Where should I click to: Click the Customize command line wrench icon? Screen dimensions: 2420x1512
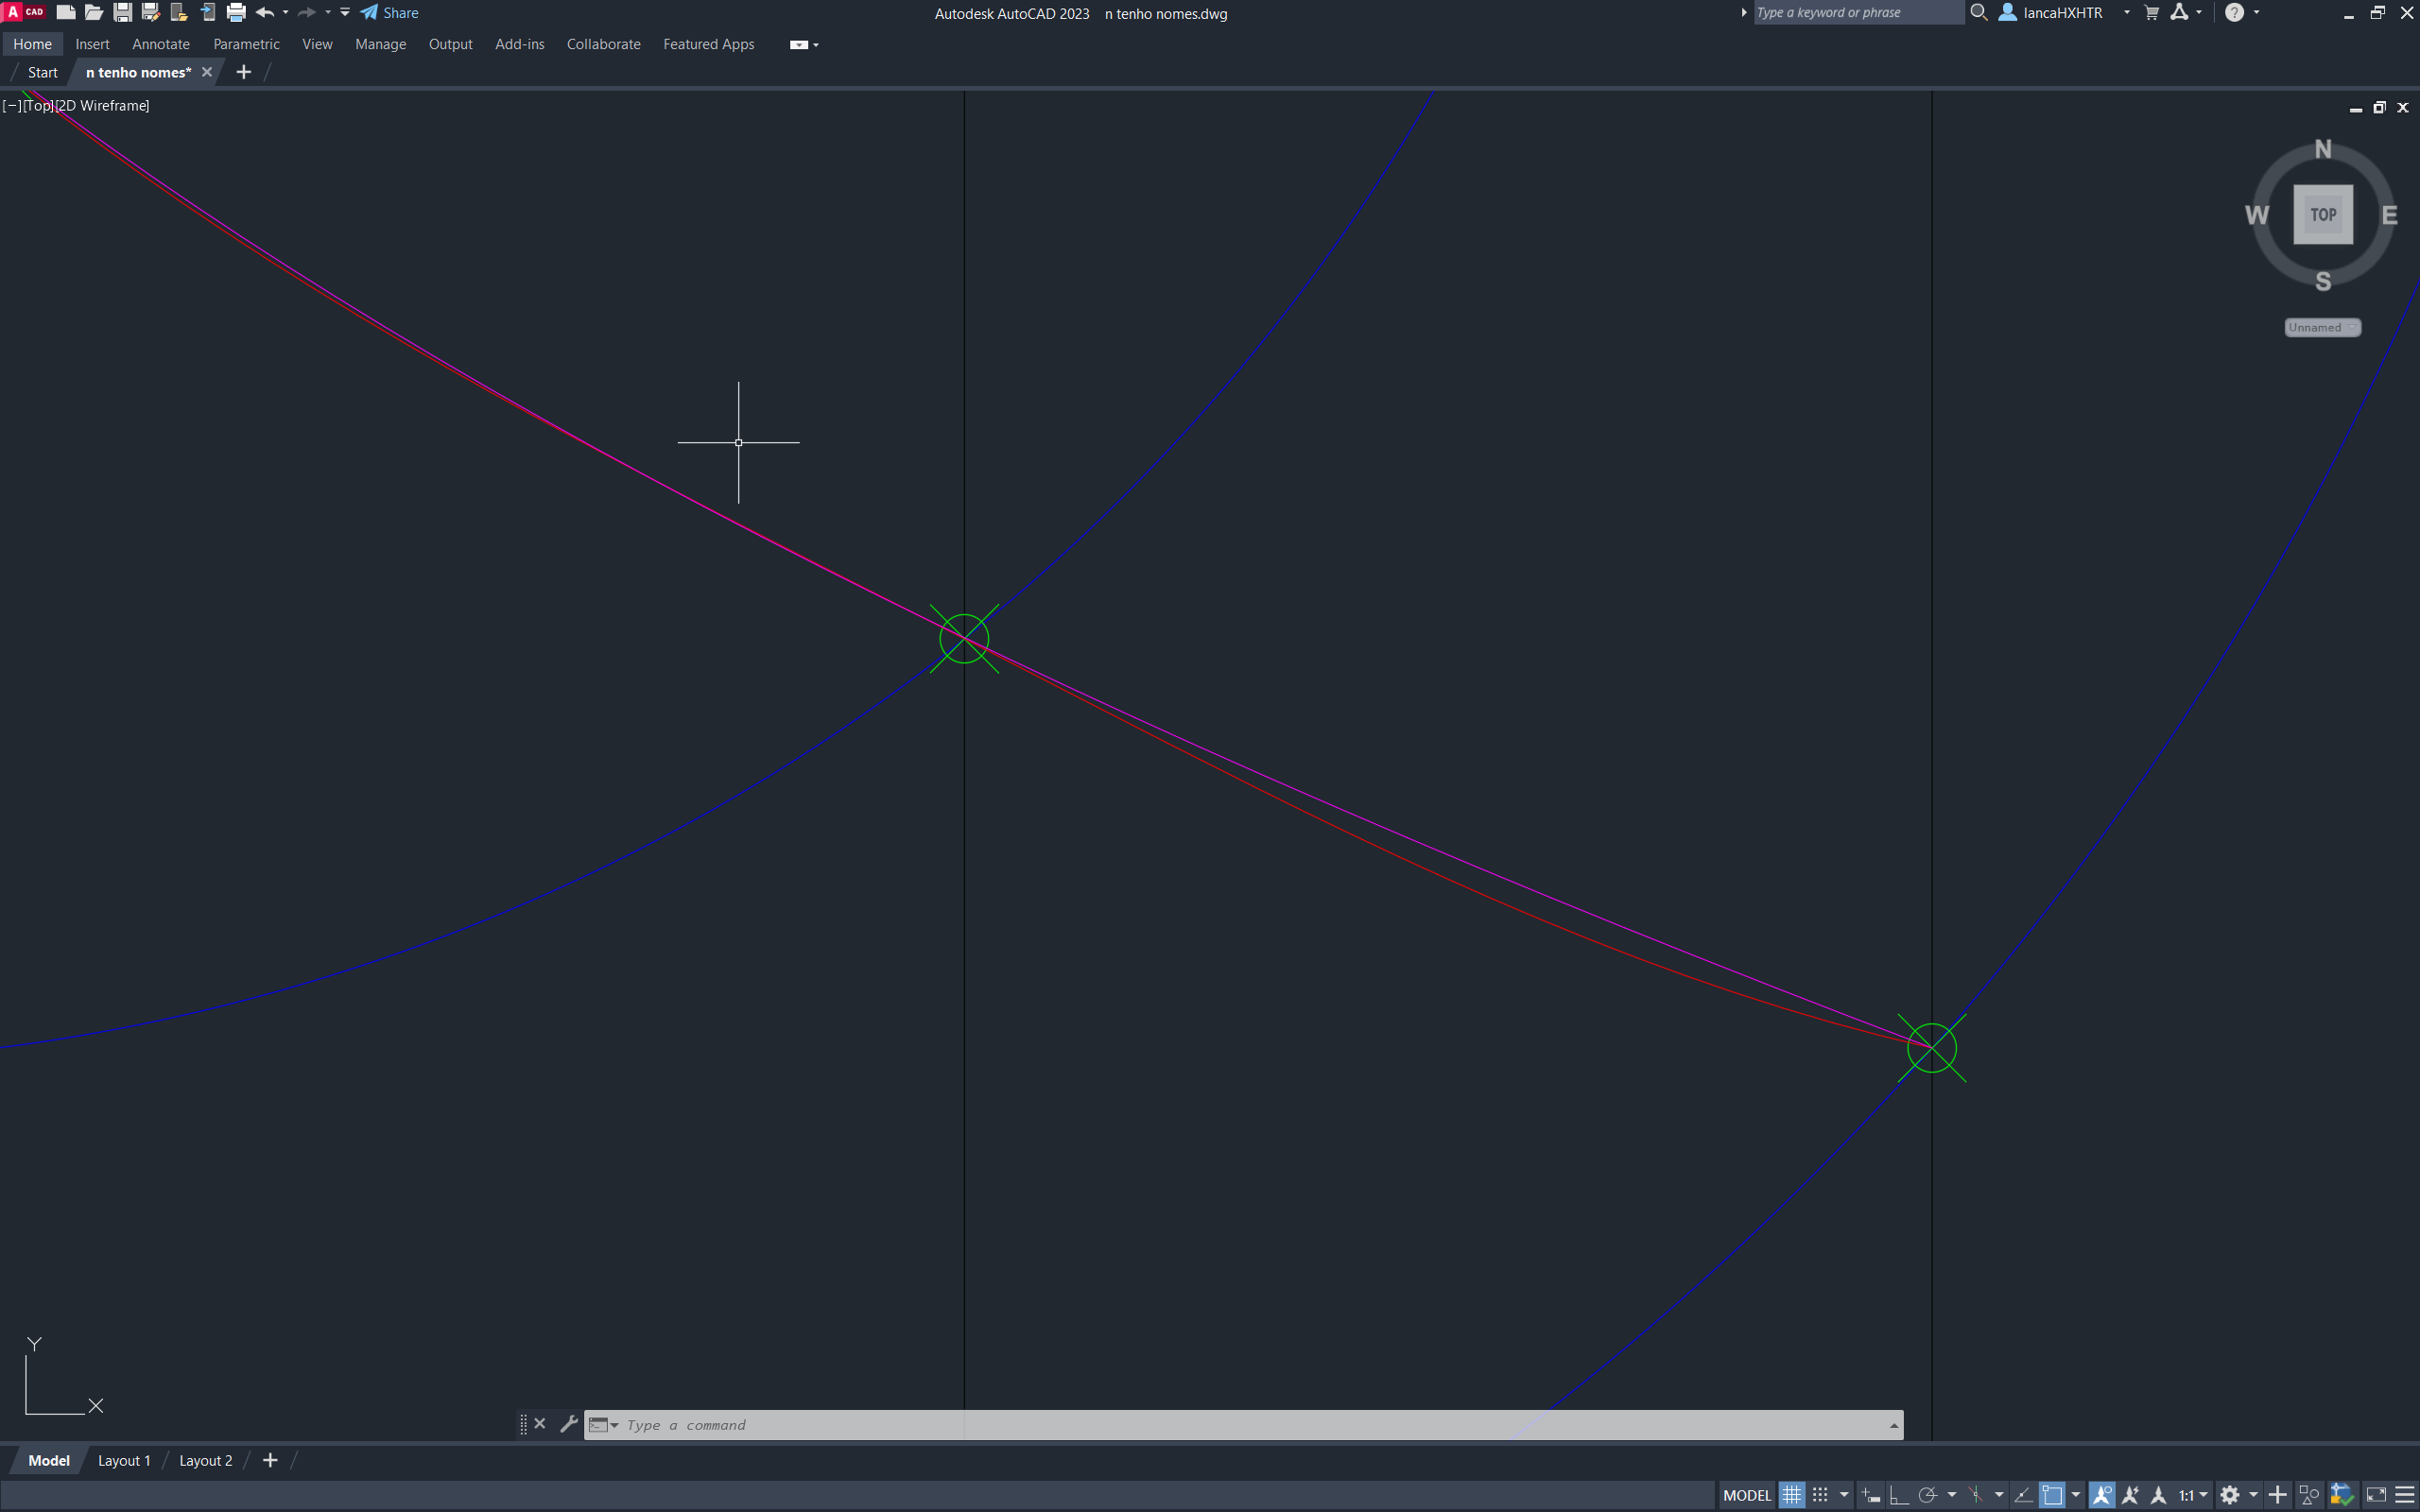[x=568, y=1424]
